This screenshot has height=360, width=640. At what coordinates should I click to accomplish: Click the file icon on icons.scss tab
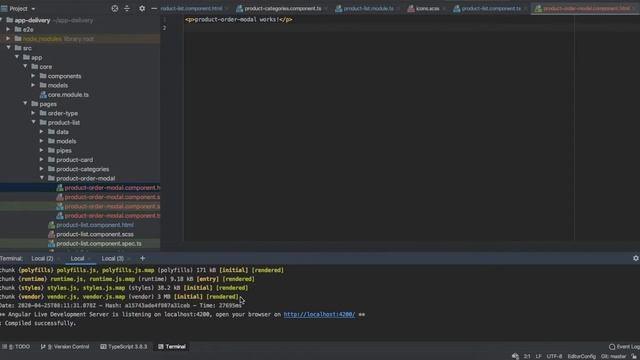[411, 9]
